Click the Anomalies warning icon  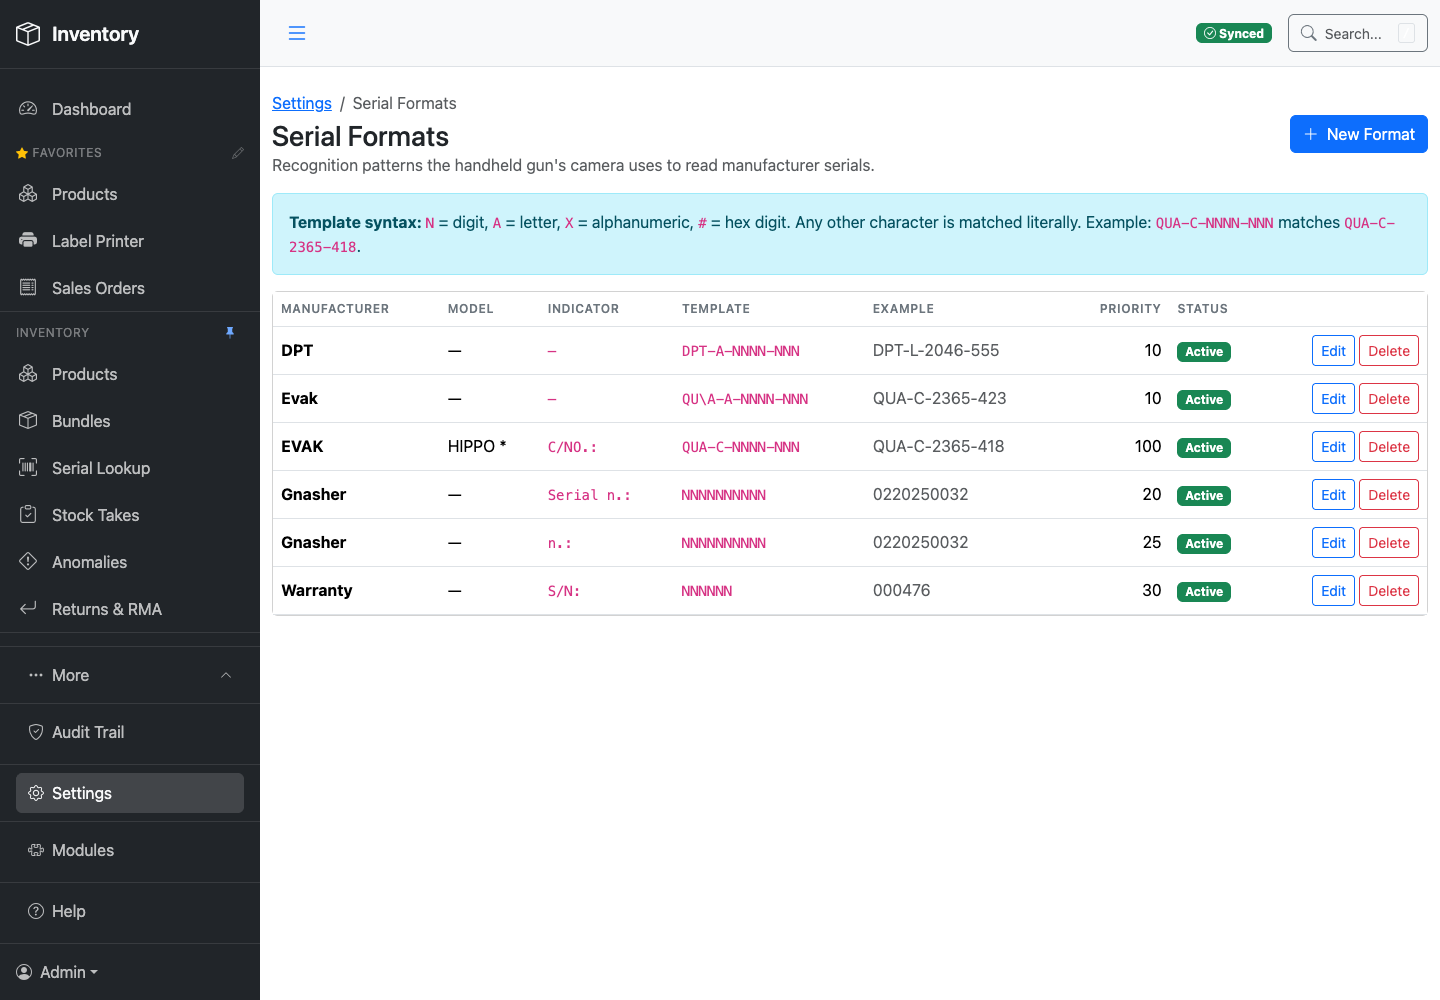tap(28, 562)
